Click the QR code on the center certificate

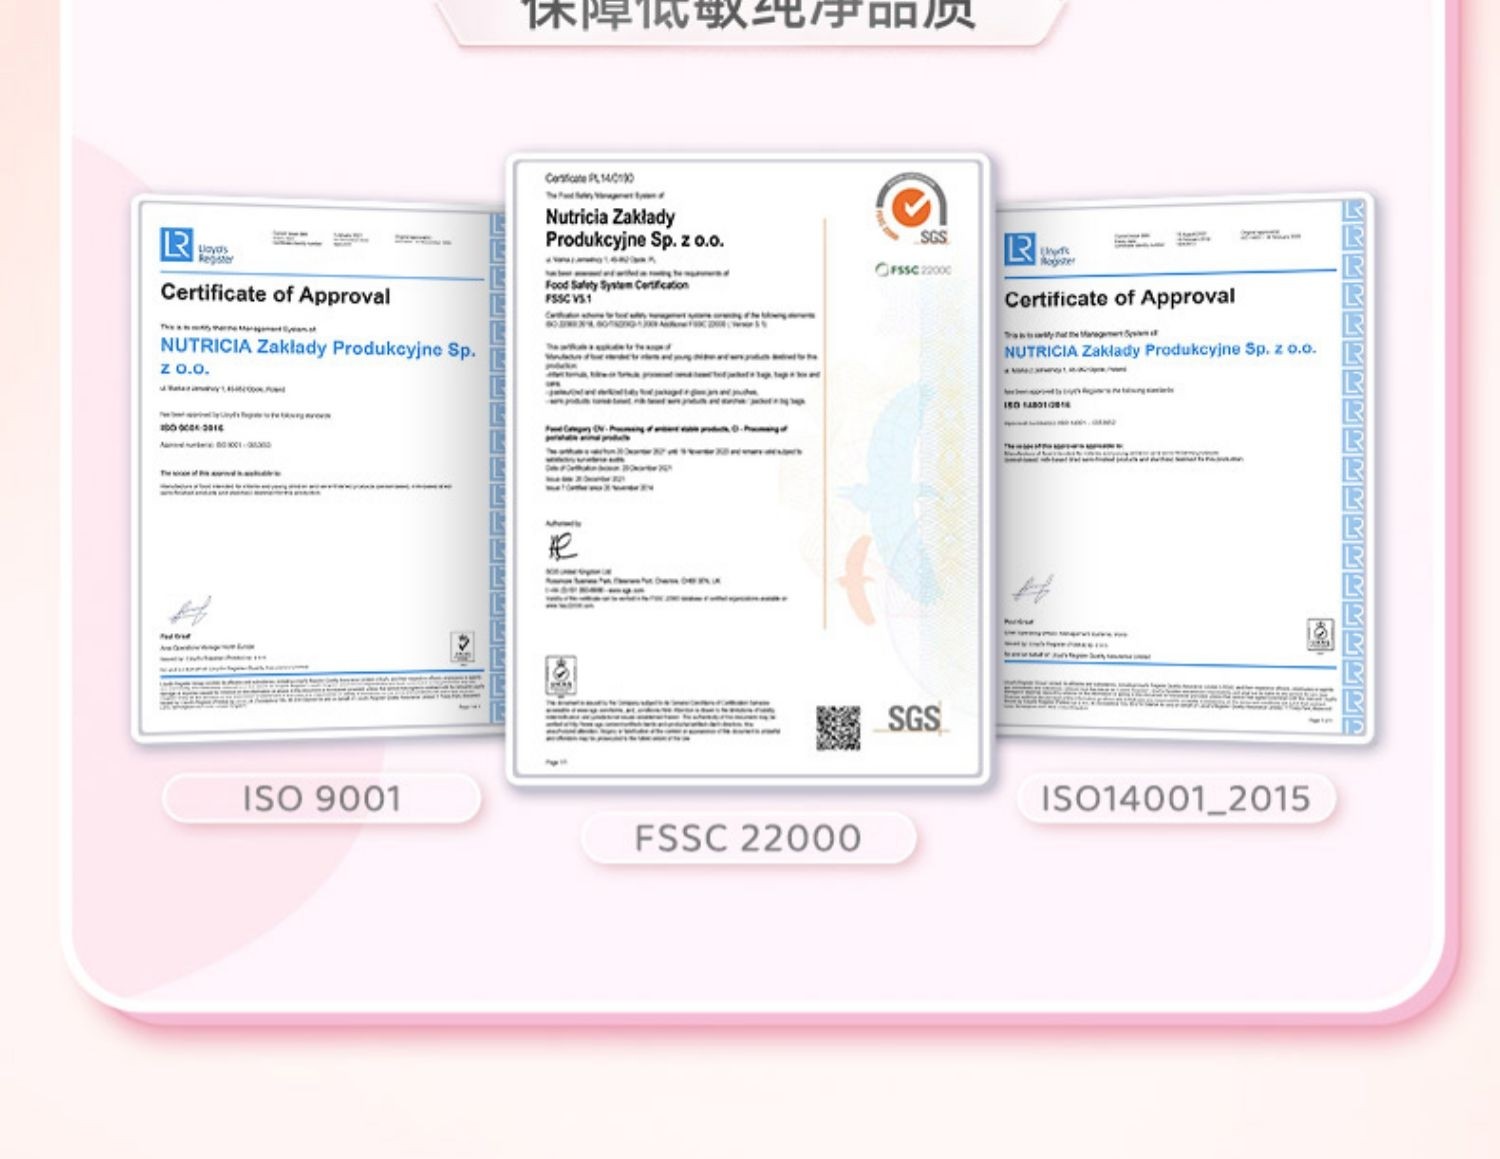point(838,728)
